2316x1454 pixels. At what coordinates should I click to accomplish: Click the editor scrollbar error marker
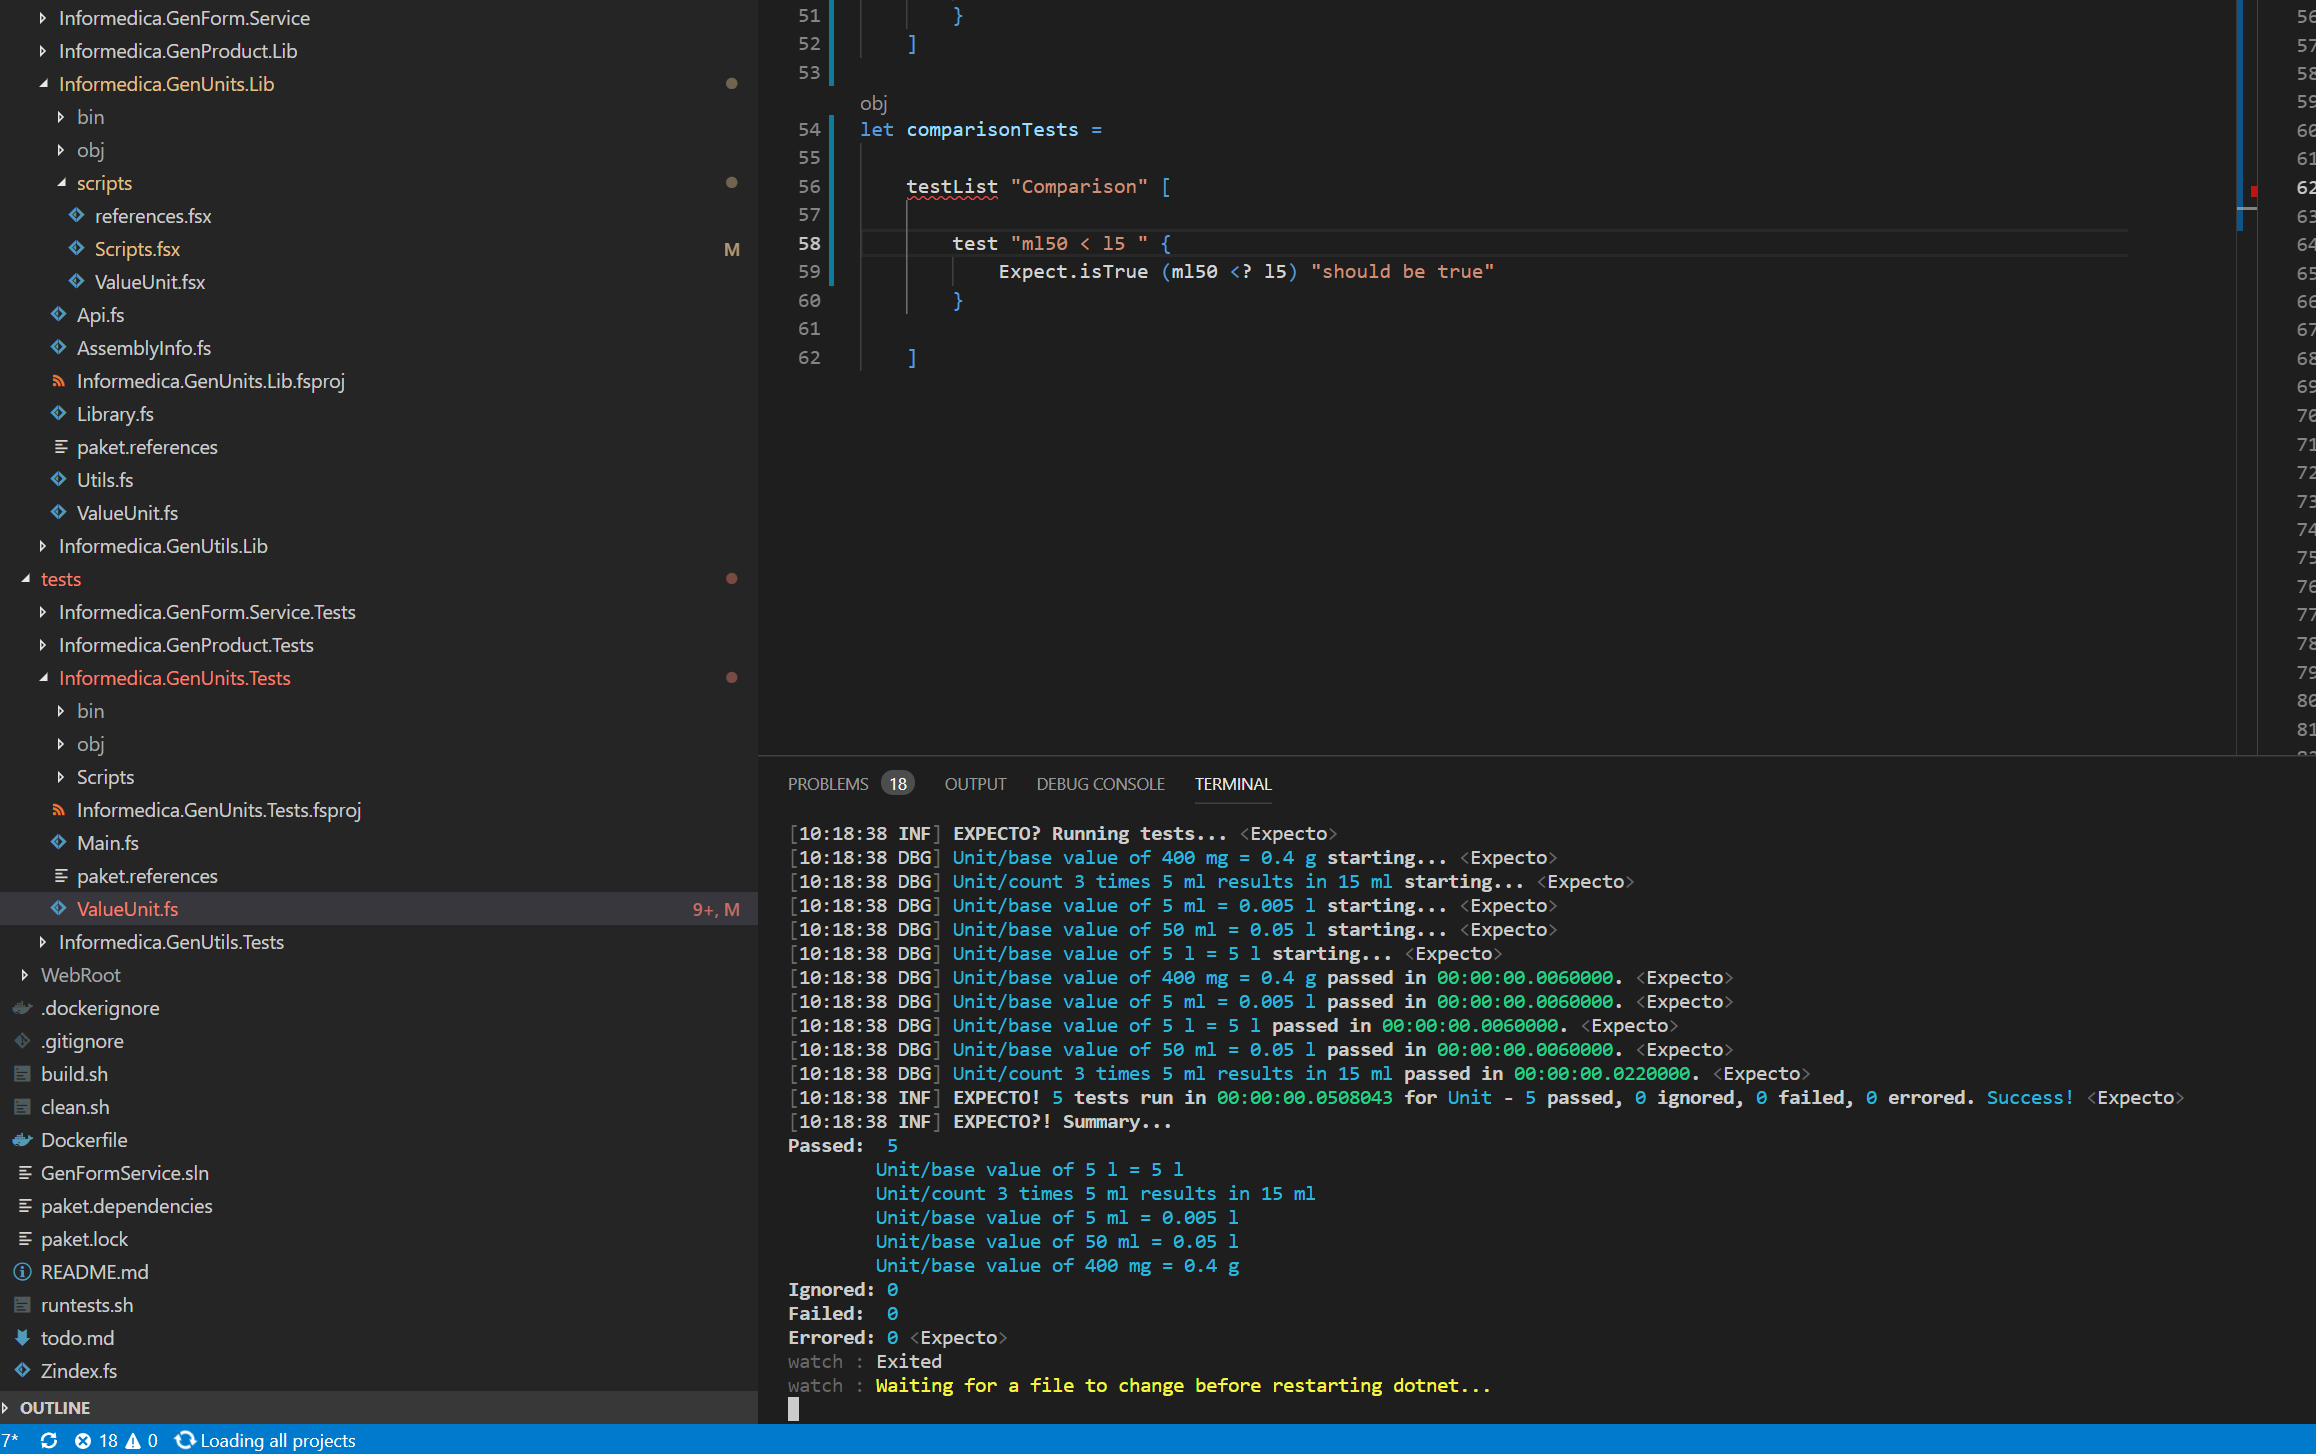click(x=2253, y=192)
